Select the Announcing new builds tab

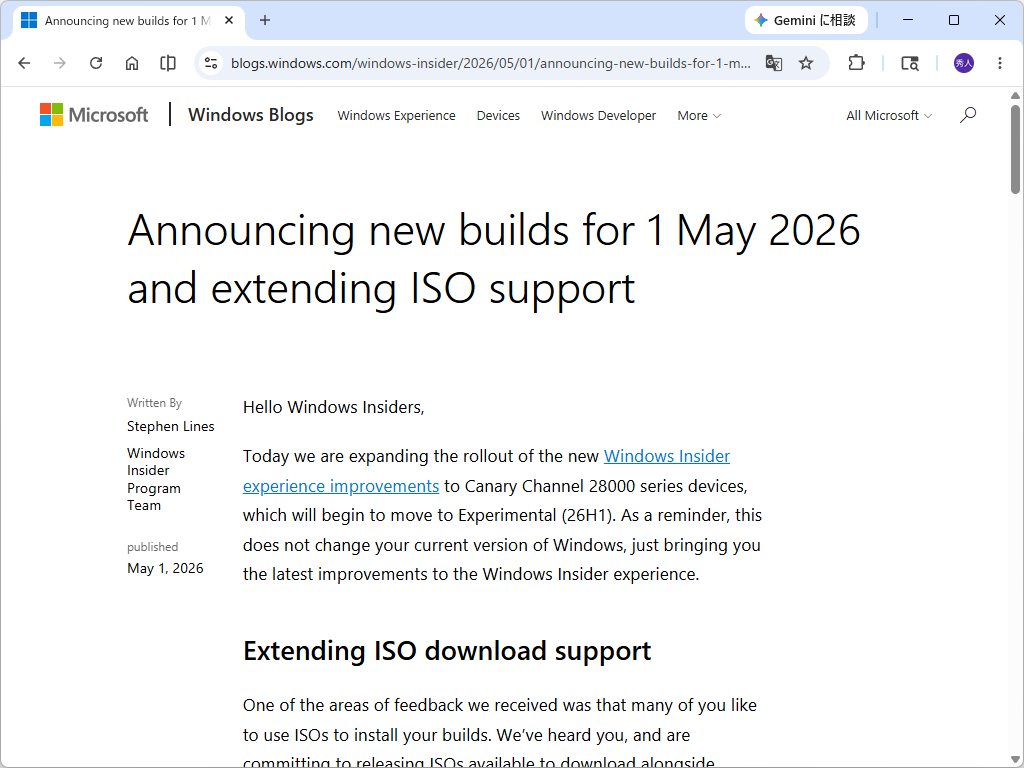click(128, 21)
